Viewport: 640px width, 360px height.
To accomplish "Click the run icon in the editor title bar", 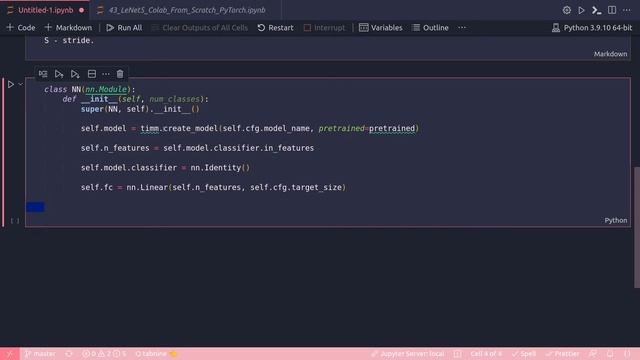I will [x=581, y=10].
